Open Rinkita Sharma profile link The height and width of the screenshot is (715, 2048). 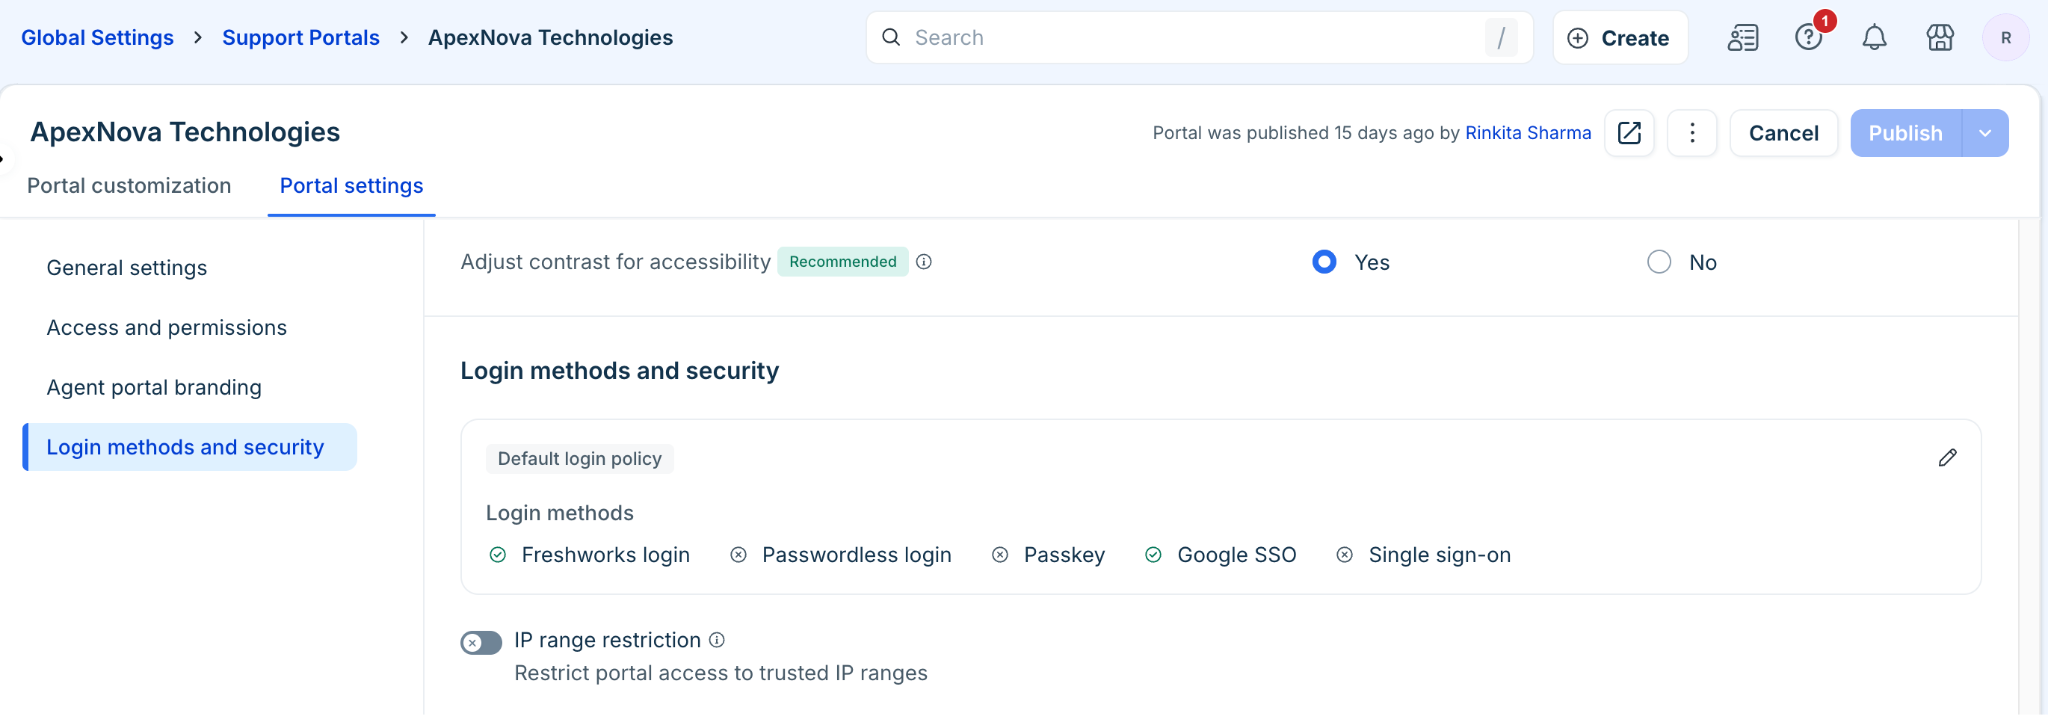pyautogui.click(x=1528, y=133)
